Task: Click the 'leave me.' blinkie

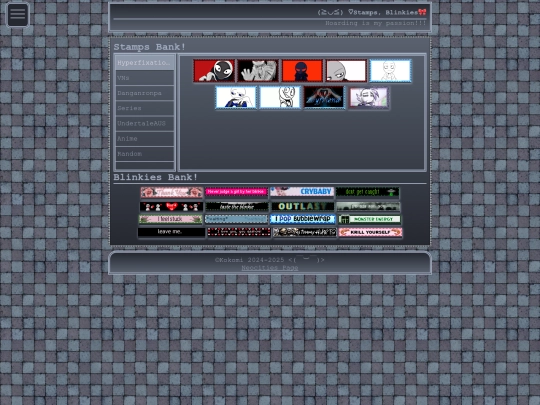Action: 172,232
